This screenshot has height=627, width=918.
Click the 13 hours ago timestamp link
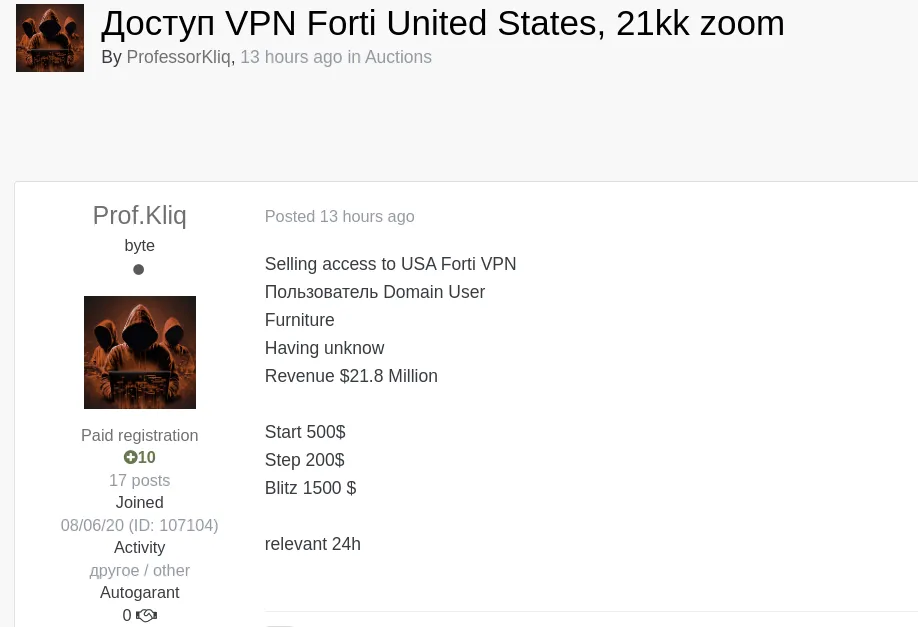tap(291, 57)
